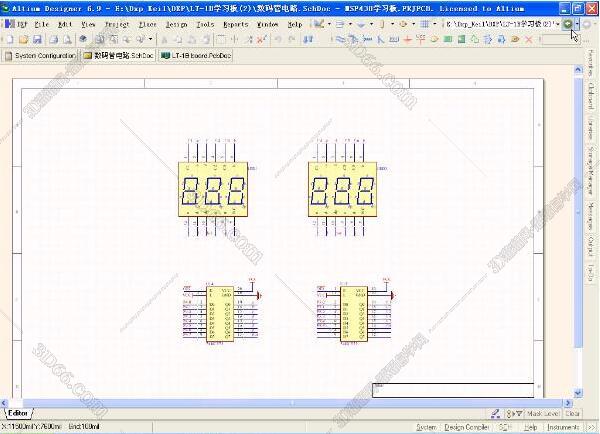Viewport: 600px width, 434px height.
Task: Click the Print icon in toolbar
Action: pos(54,39)
